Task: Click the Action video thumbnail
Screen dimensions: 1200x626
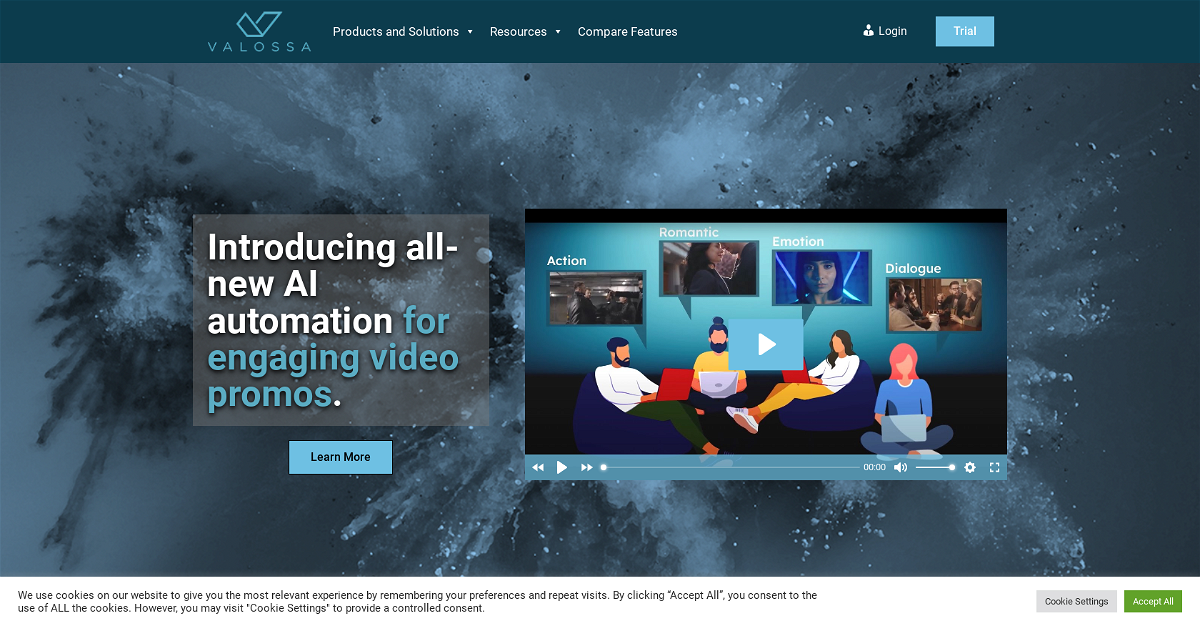Action: (x=596, y=298)
